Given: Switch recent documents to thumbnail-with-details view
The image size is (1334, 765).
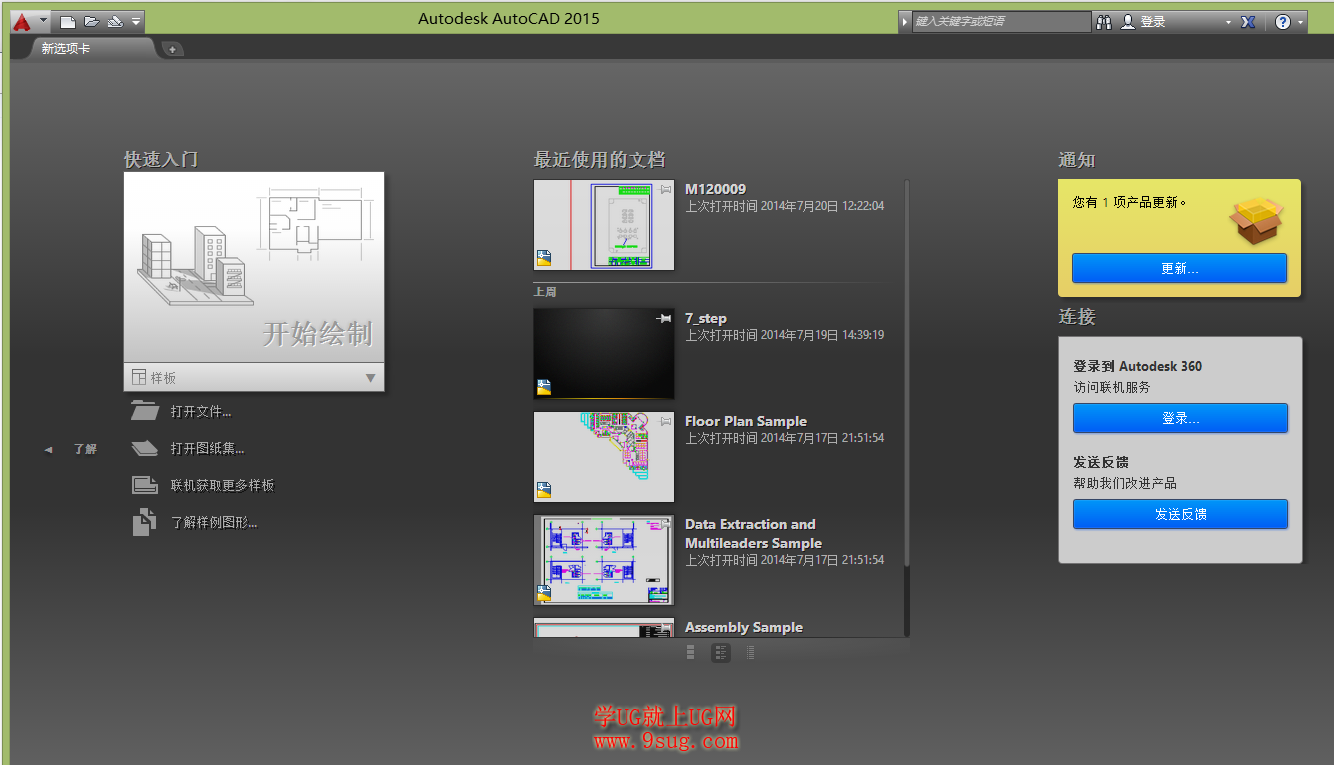Looking at the screenshot, I should (721, 653).
